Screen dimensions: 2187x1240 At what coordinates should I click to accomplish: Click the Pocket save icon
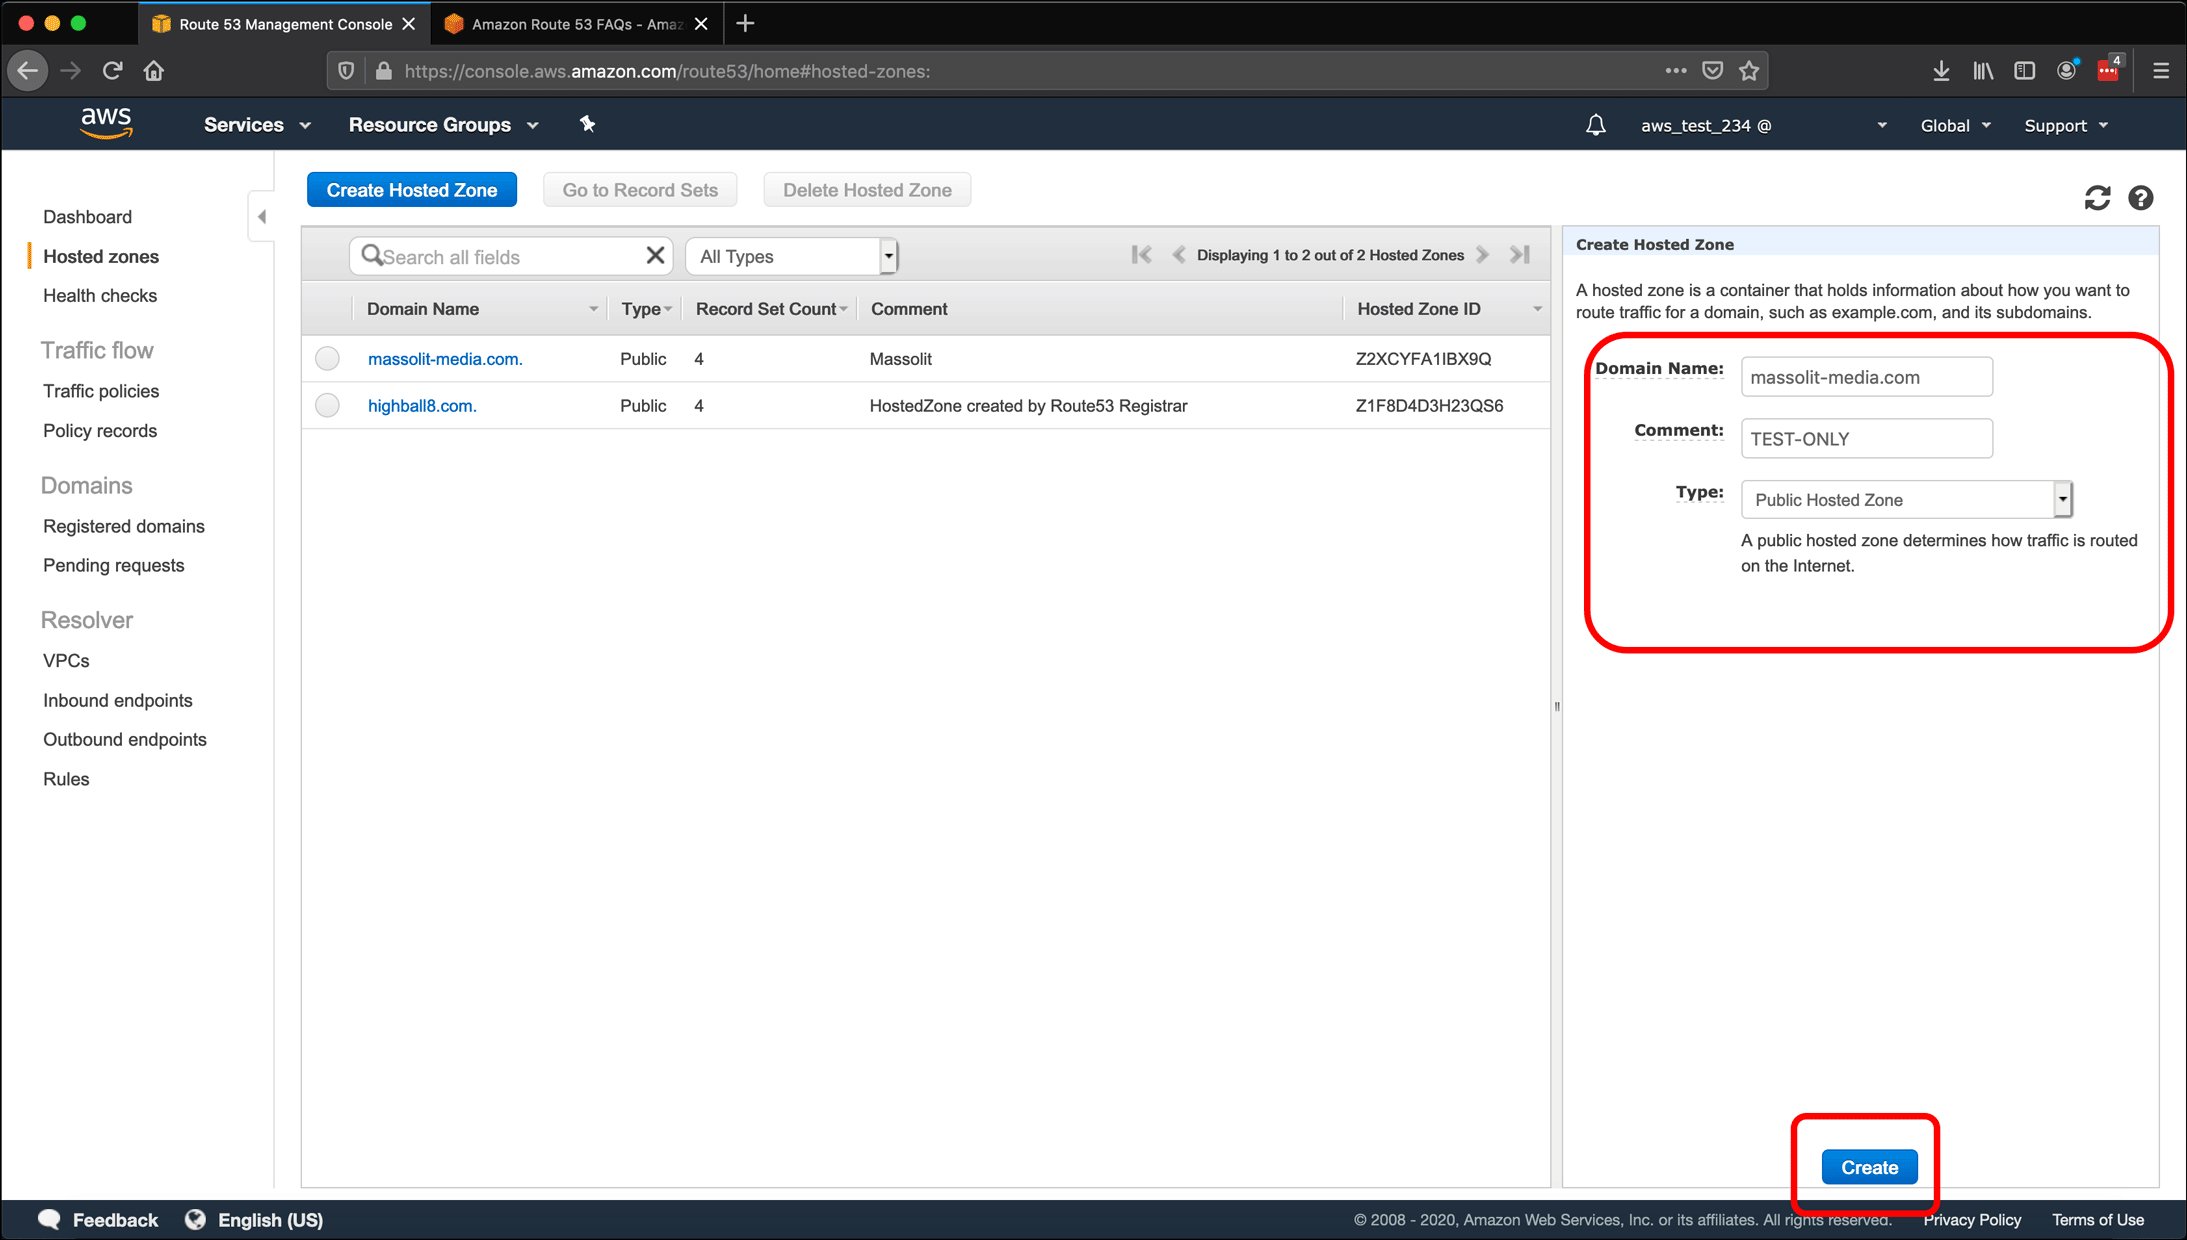click(1713, 71)
